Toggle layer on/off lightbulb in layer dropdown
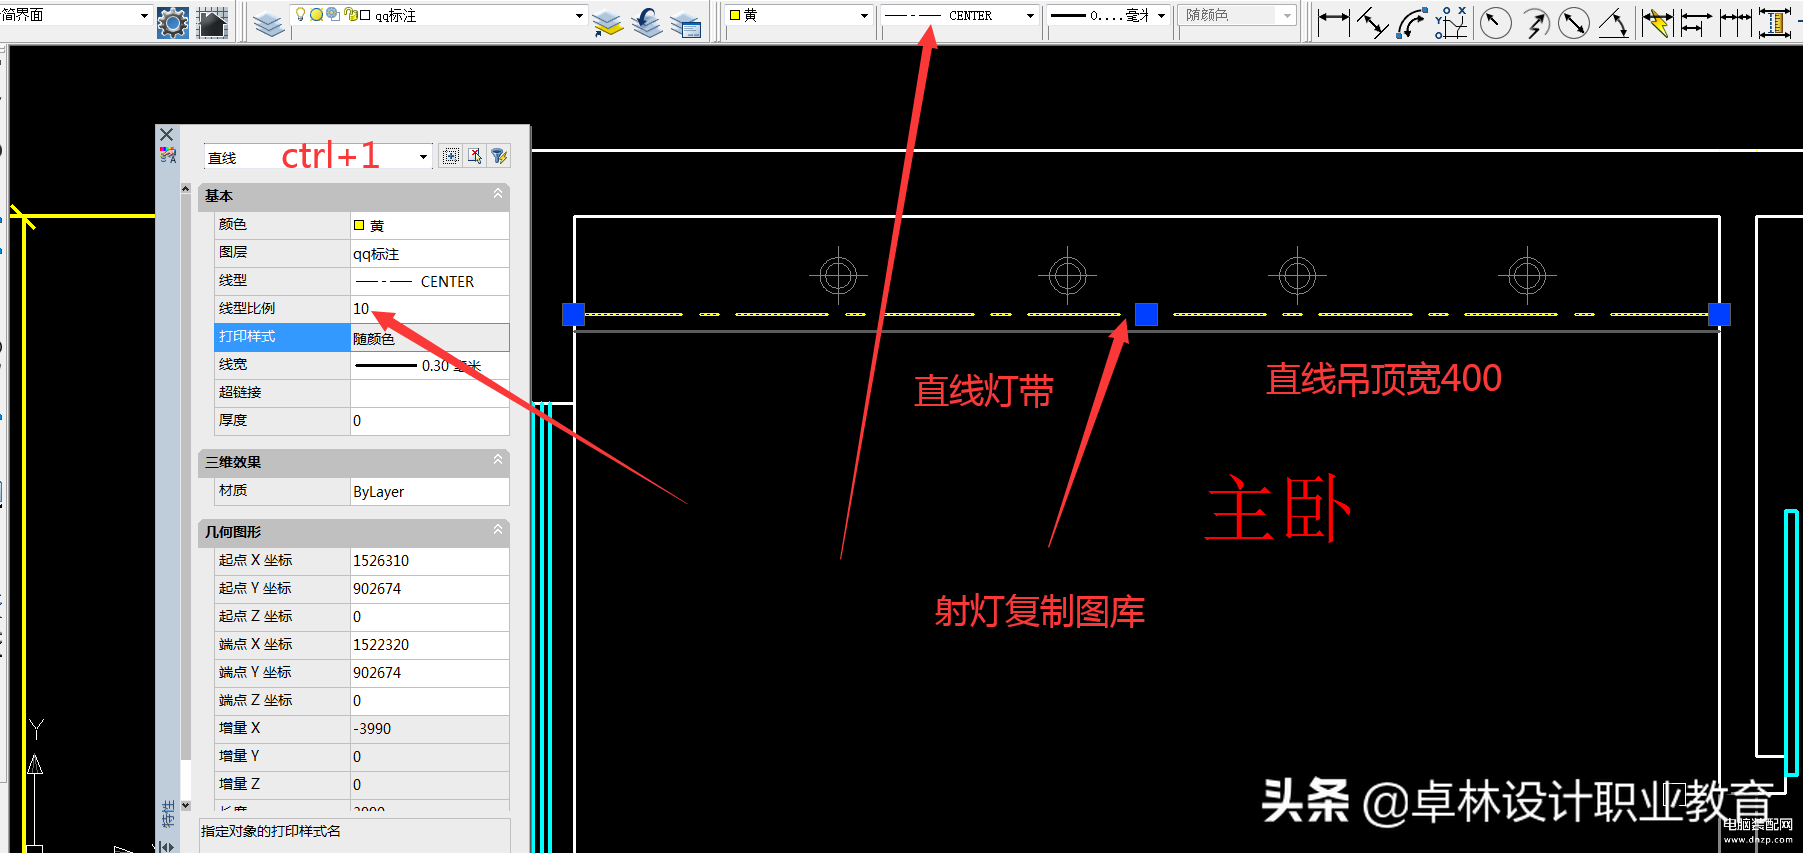This screenshot has width=1803, height=853. (300, 15)
